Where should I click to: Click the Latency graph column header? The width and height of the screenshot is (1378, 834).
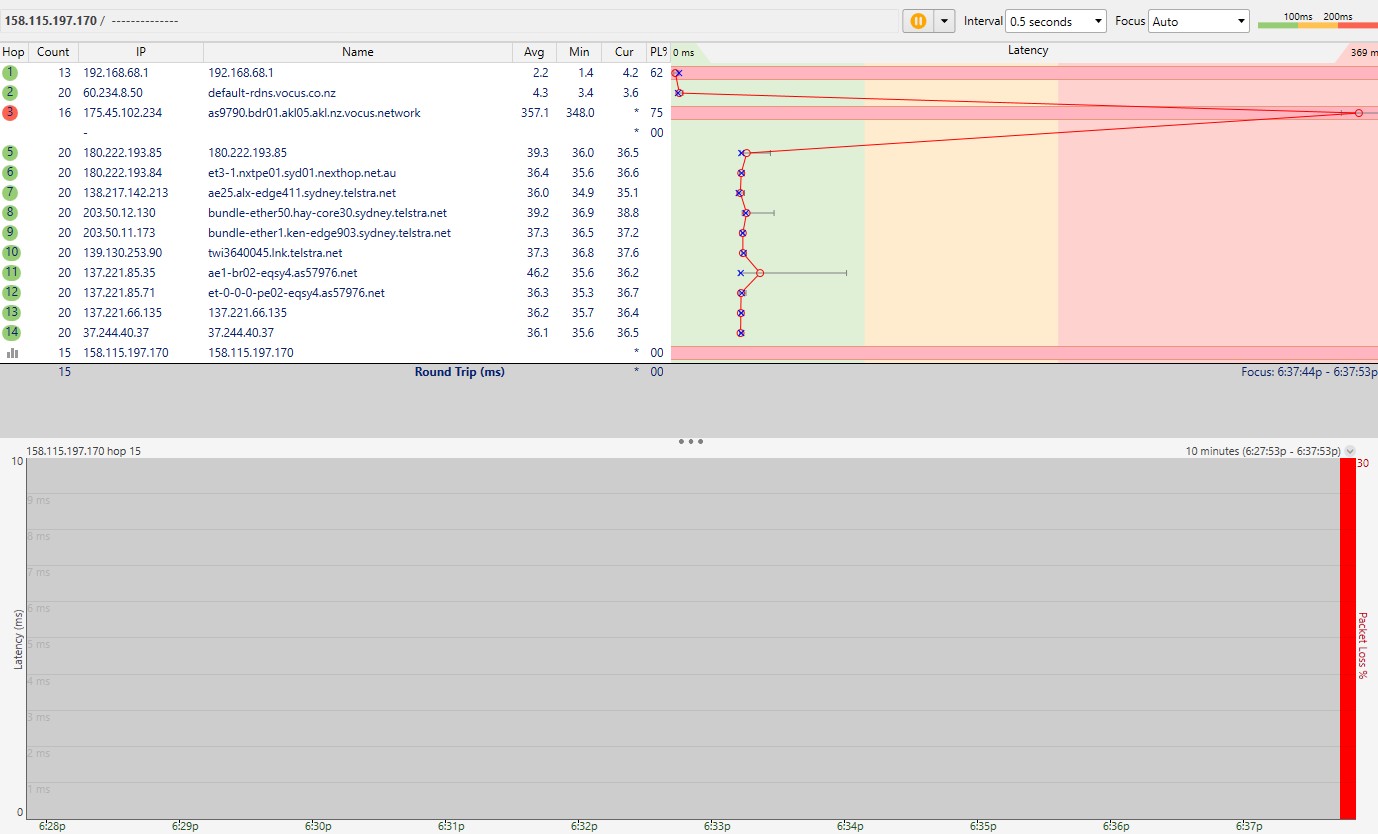1027,51
